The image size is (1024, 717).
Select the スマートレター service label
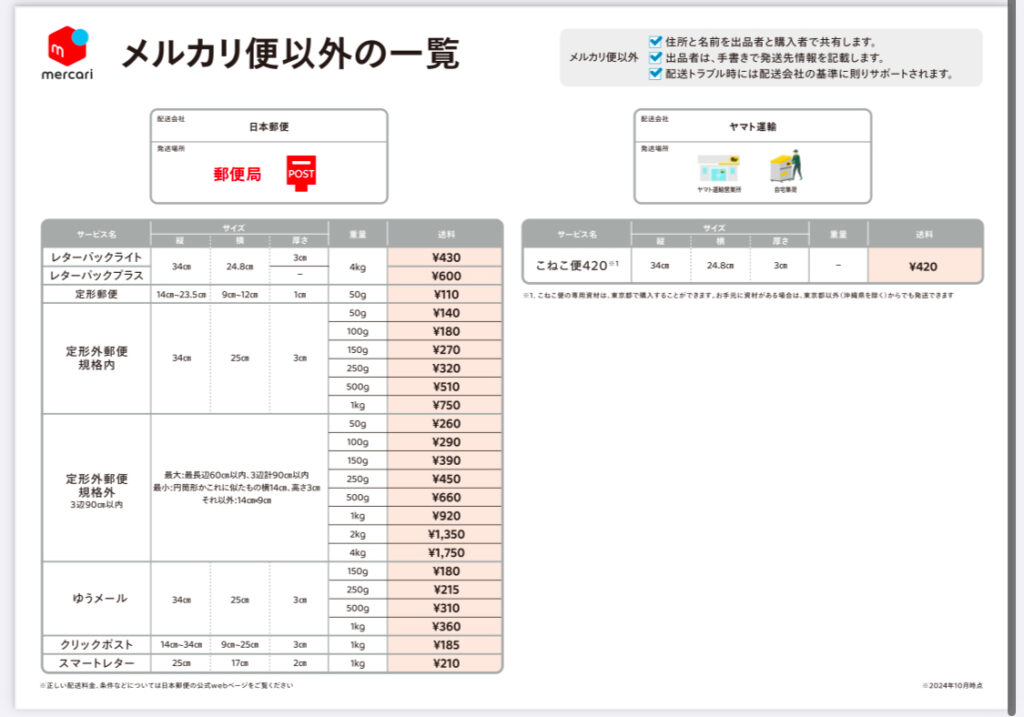[97, 663]
